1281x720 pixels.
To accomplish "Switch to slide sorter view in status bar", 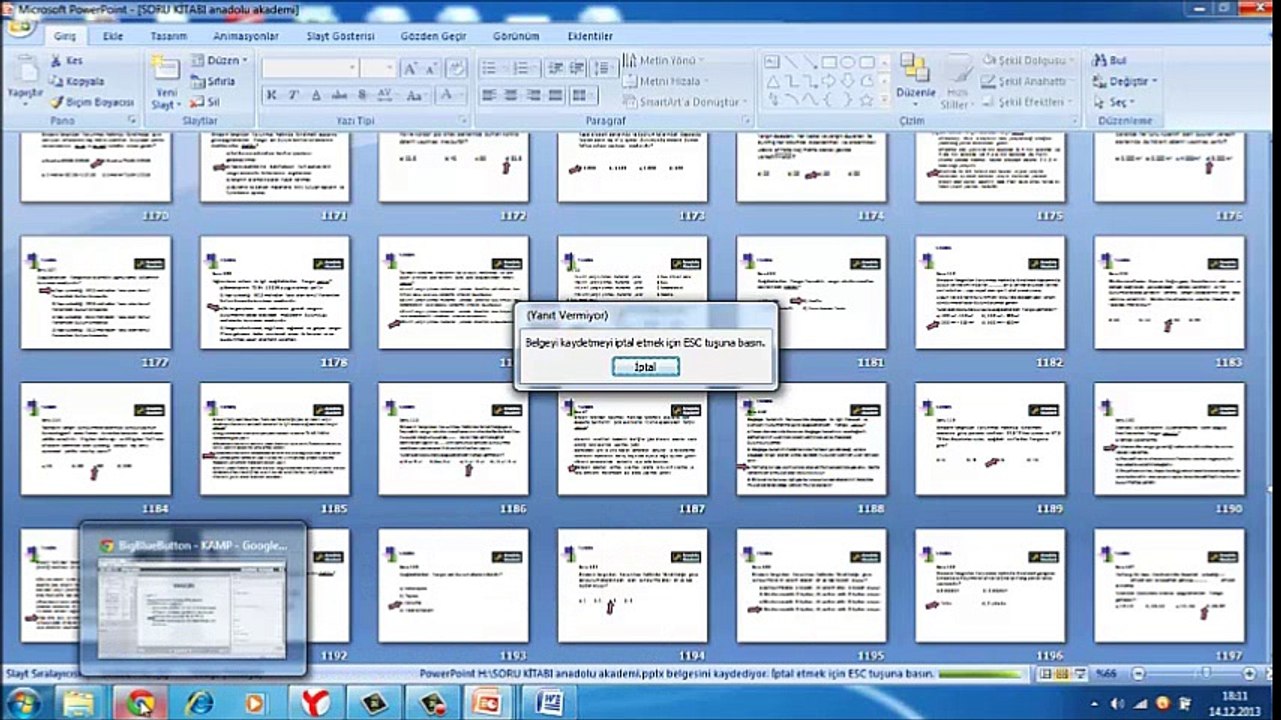I will [x=1062, y=675].
